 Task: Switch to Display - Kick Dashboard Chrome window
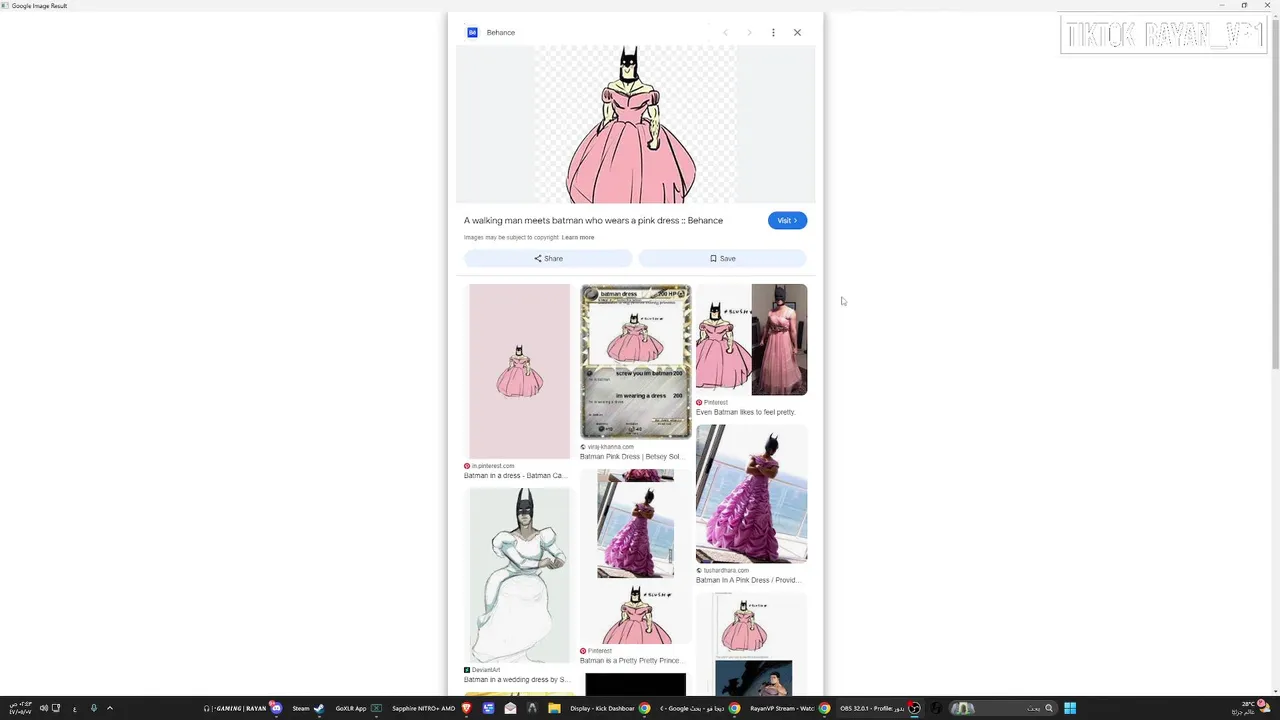coord(610,708)
